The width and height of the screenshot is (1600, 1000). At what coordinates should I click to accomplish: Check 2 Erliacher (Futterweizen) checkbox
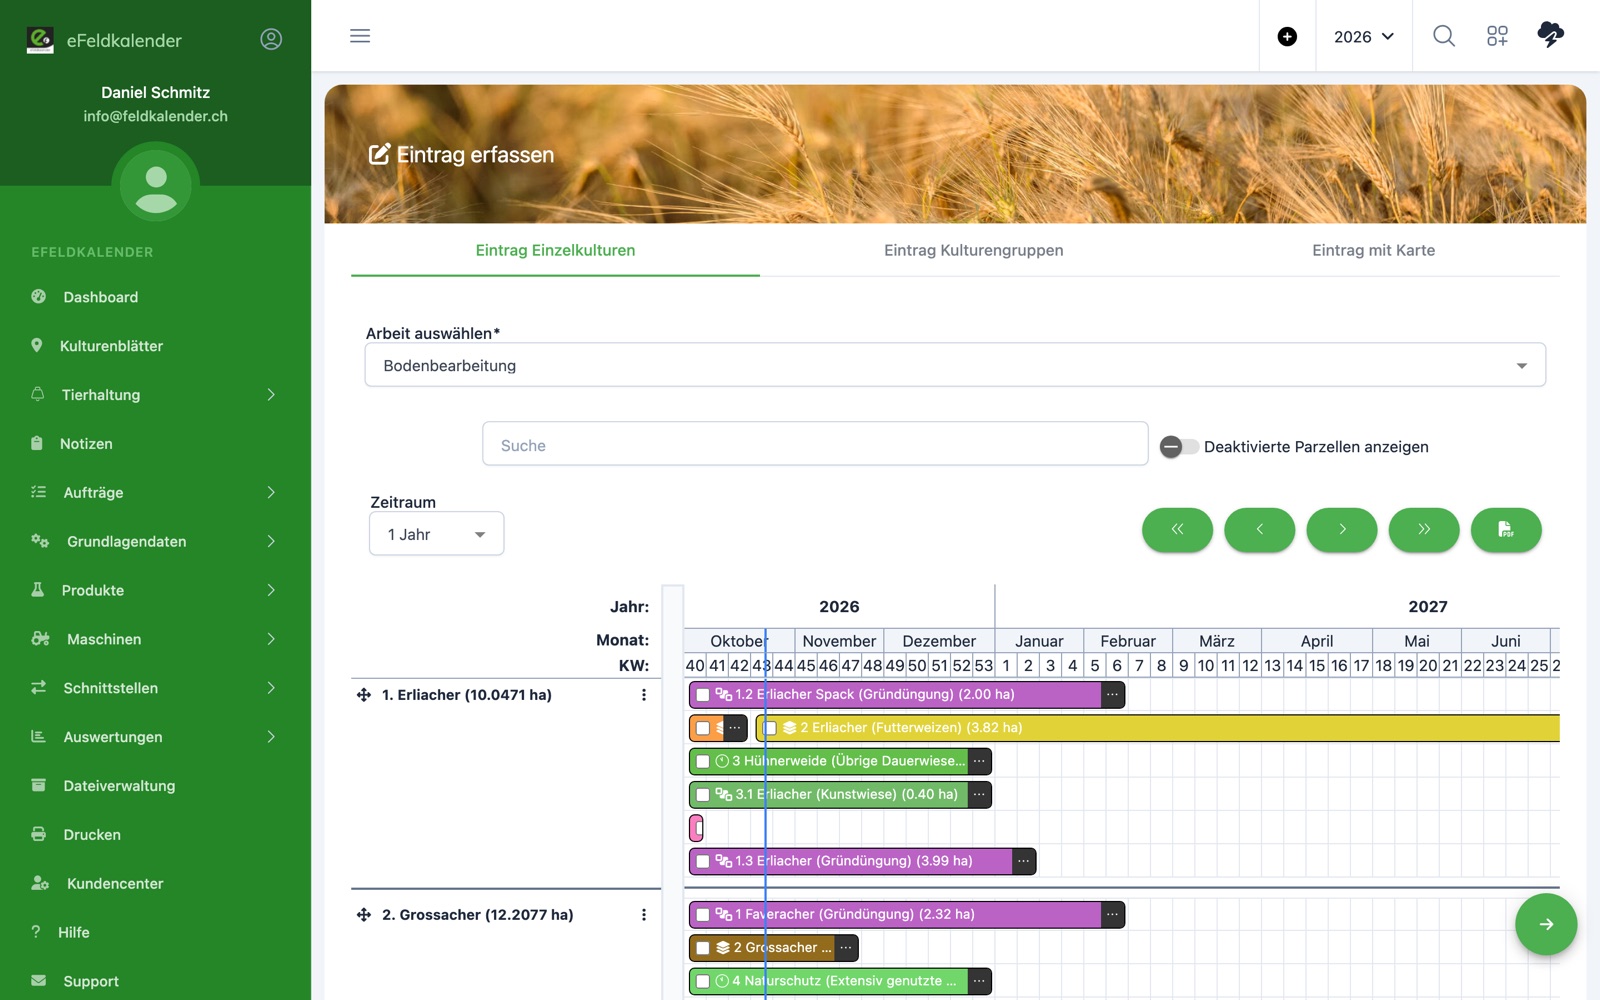pyautogui.click(x=770, y=728)
